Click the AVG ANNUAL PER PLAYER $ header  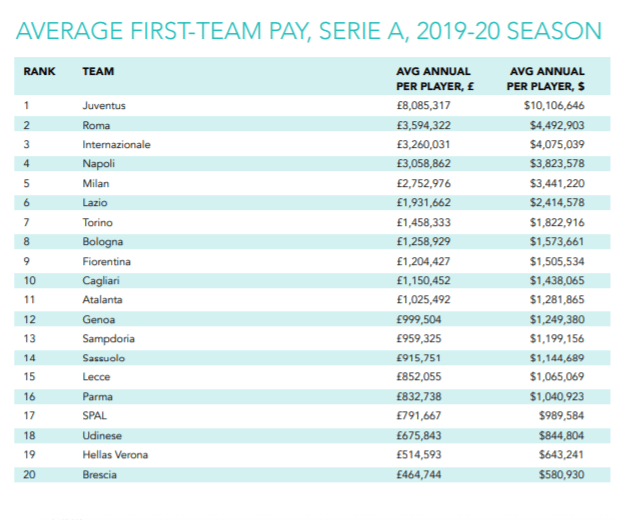548,78
